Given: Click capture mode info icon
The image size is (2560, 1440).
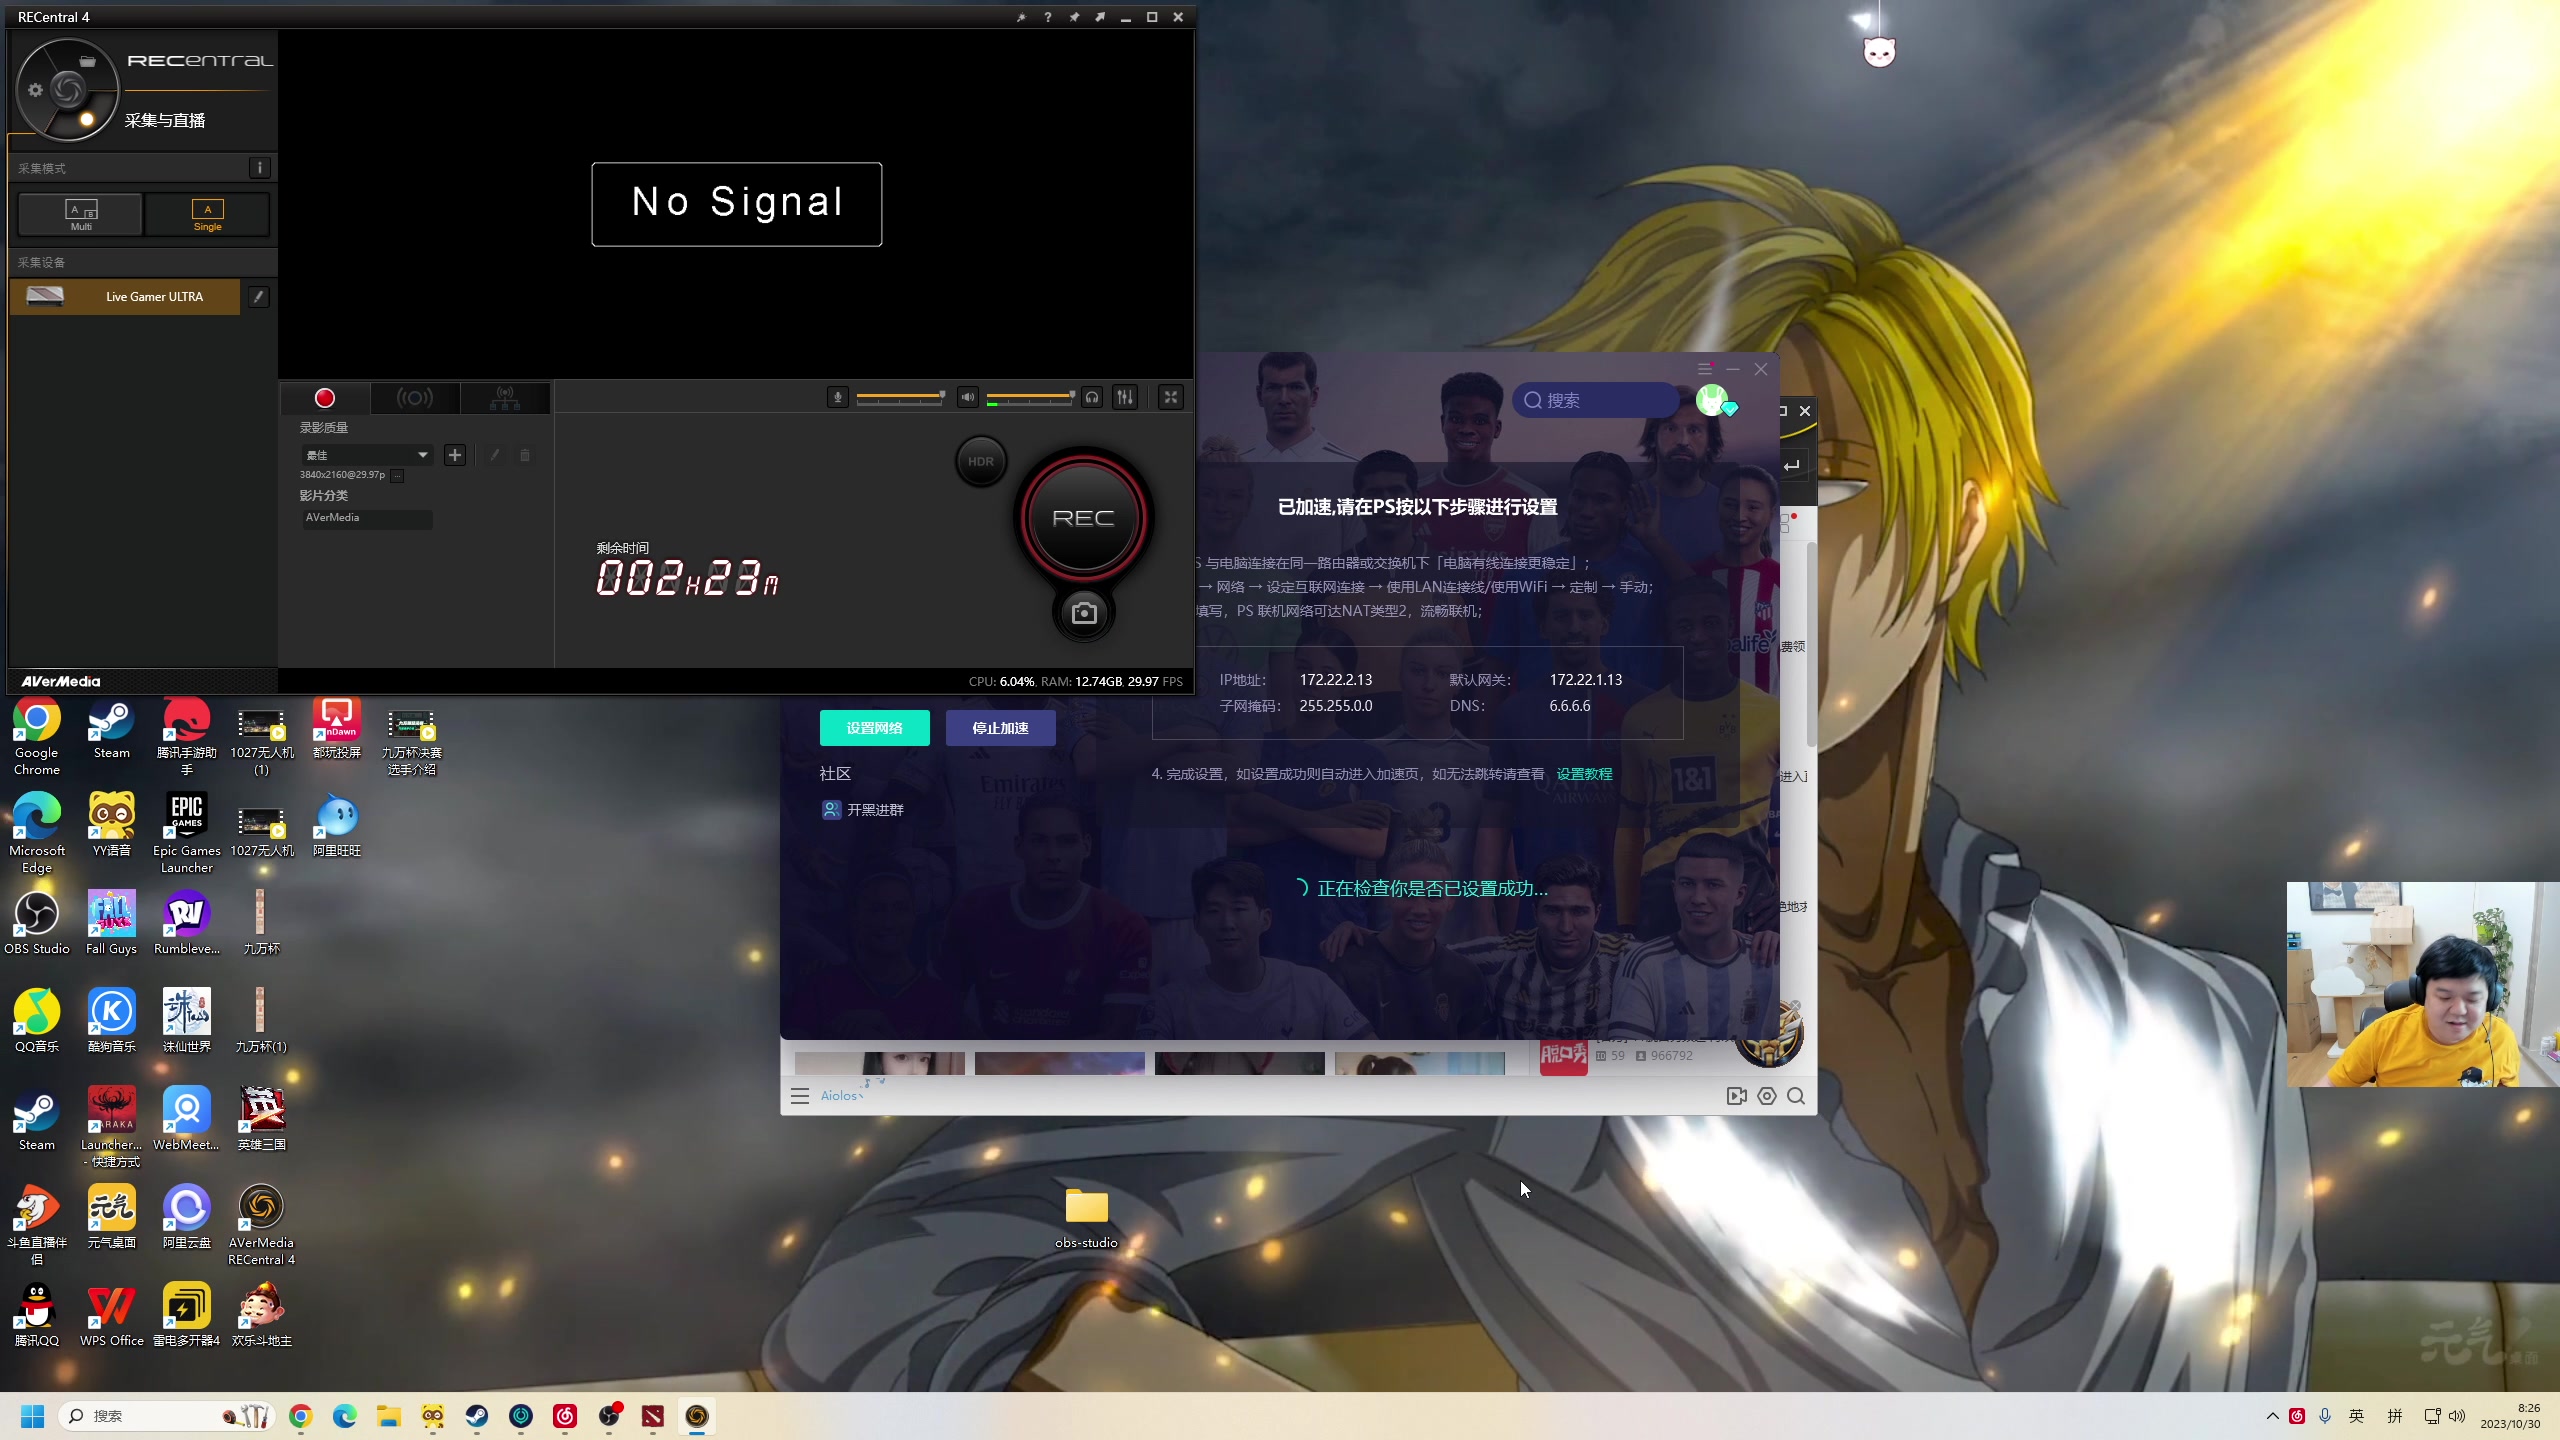Looking at the screenshot, I should point(259,168).
